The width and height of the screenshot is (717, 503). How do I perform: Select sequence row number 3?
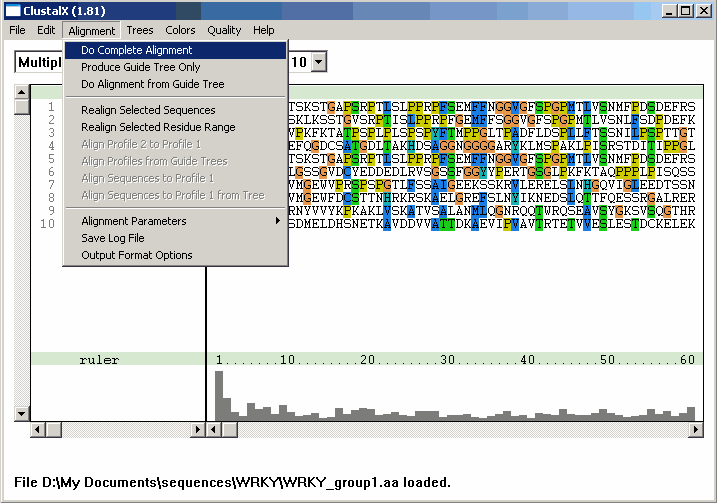[51, 133]
